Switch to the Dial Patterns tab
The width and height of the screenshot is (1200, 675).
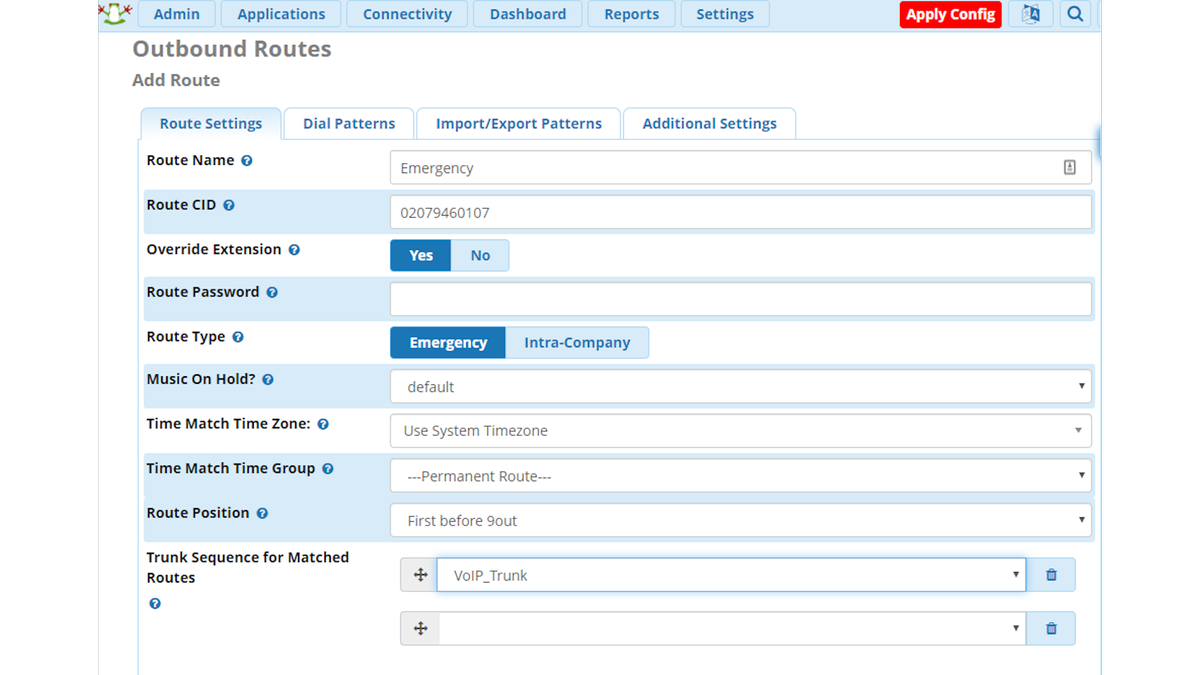(x=348, y=123)
